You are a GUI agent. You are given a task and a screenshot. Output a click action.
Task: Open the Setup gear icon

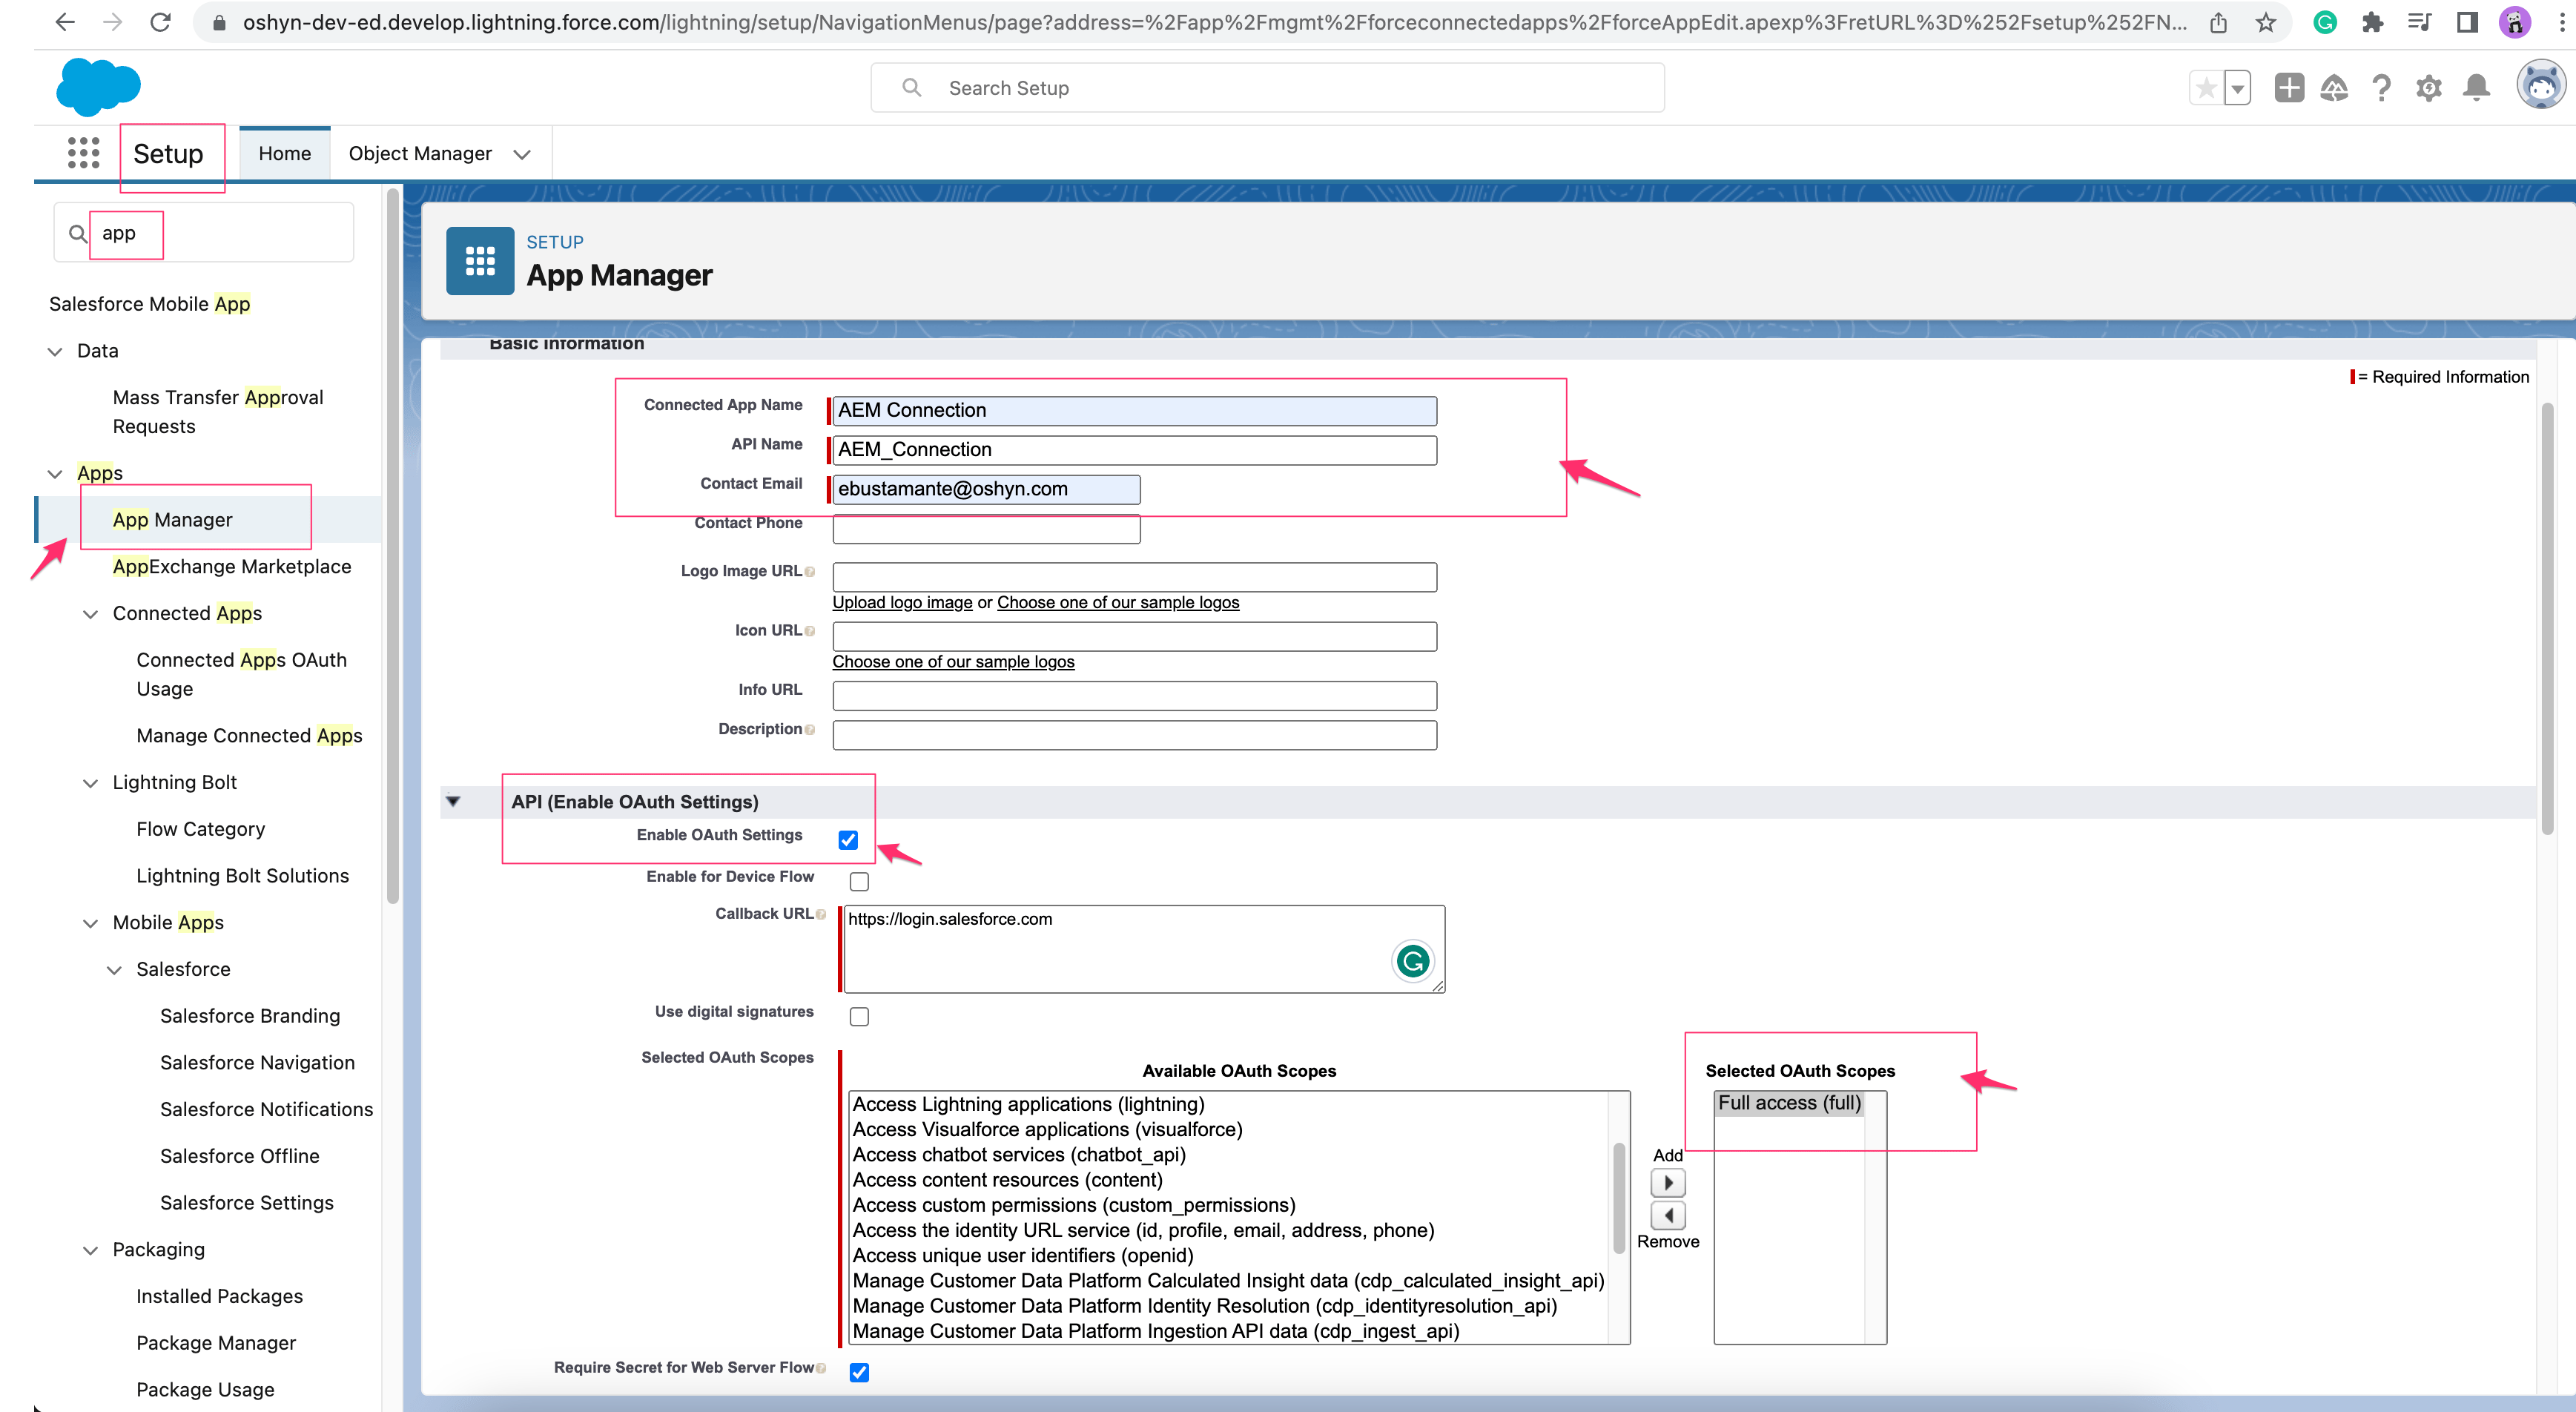coord(2429,88)
